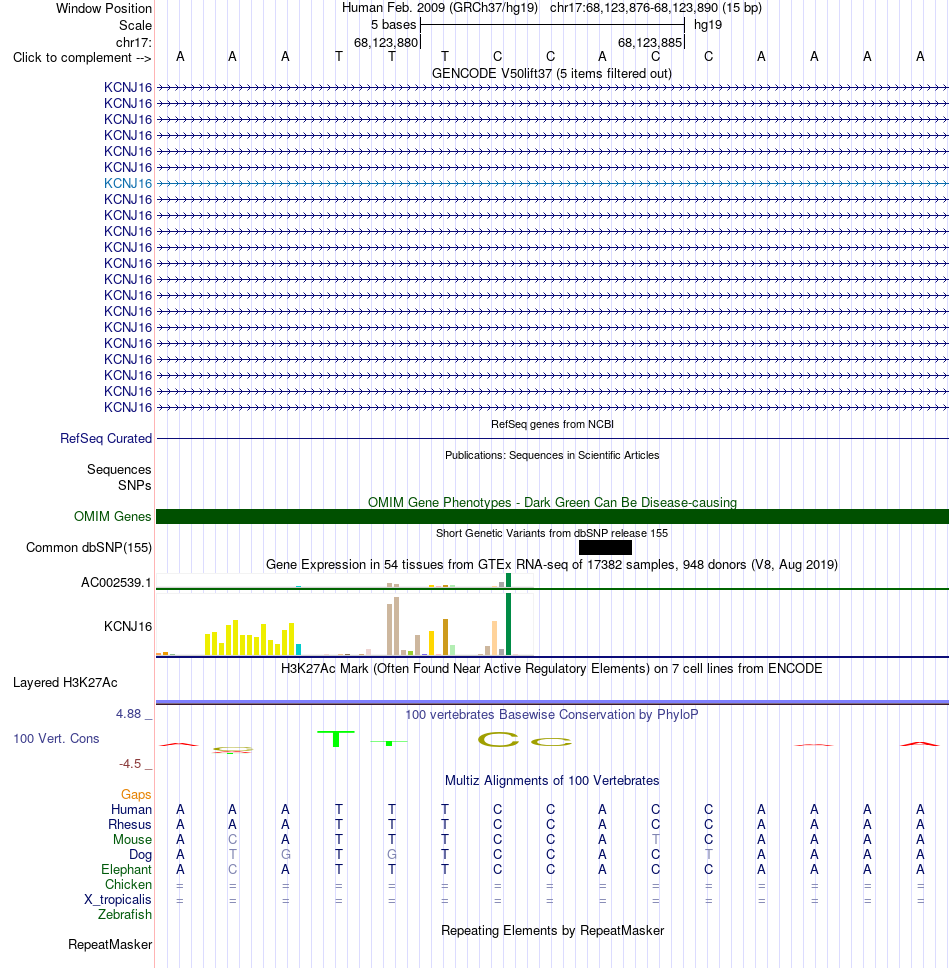Click the 'hg19' label beside the scale bar

click(708, 25)
